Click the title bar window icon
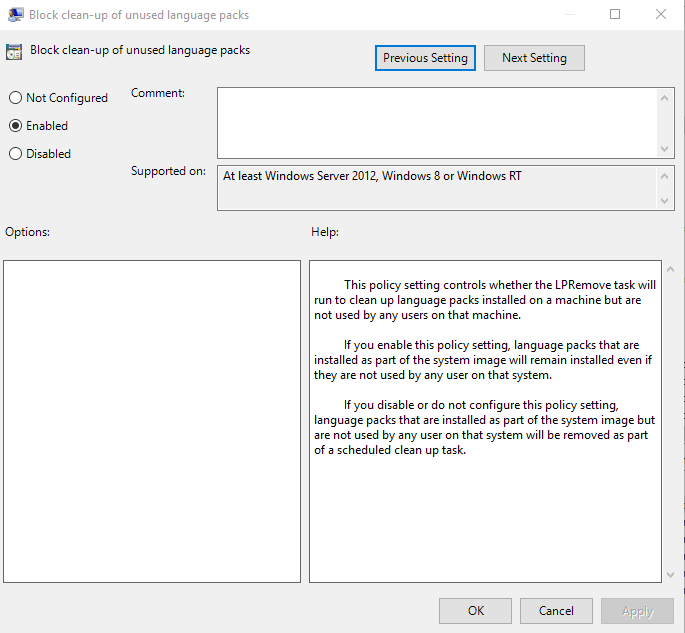 (16, 15)
